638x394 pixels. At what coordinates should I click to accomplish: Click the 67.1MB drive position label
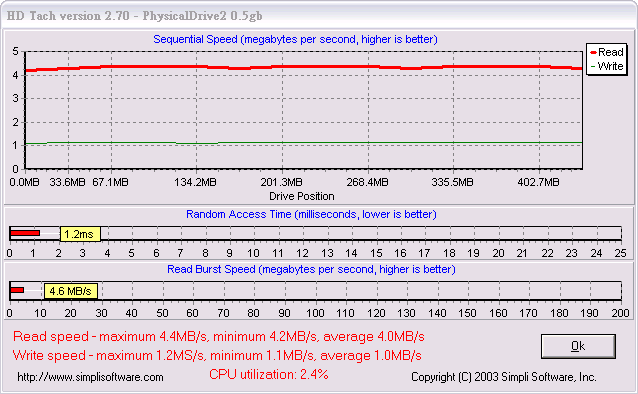(x=110, y=182)
